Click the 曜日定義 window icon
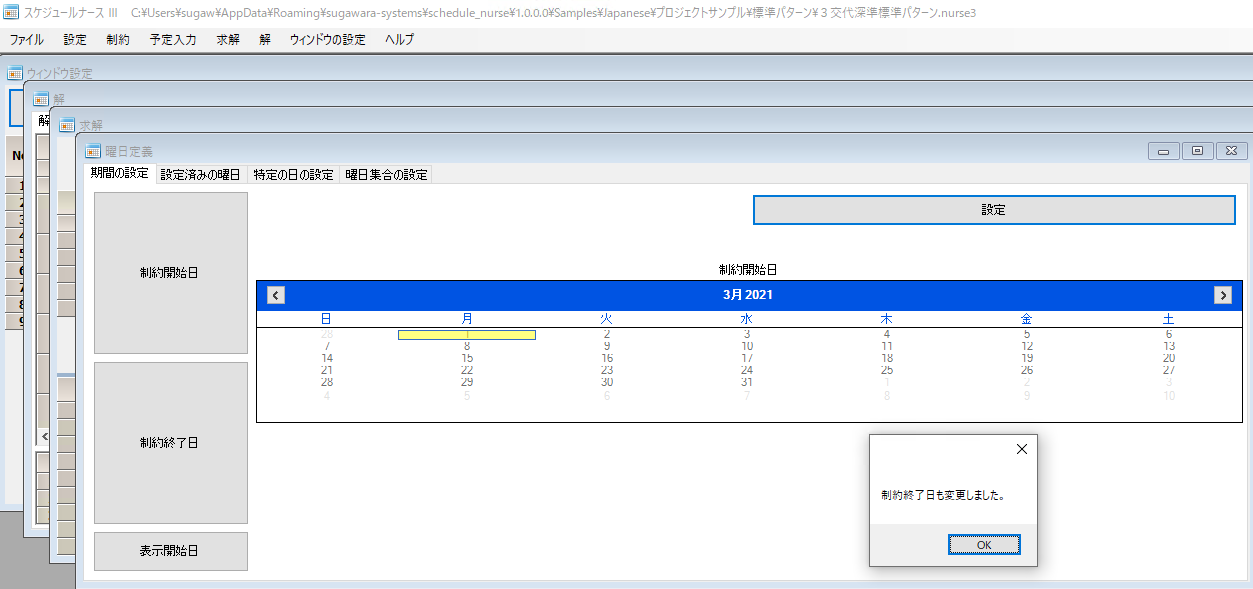1253x589 pixels. point(93,151)
